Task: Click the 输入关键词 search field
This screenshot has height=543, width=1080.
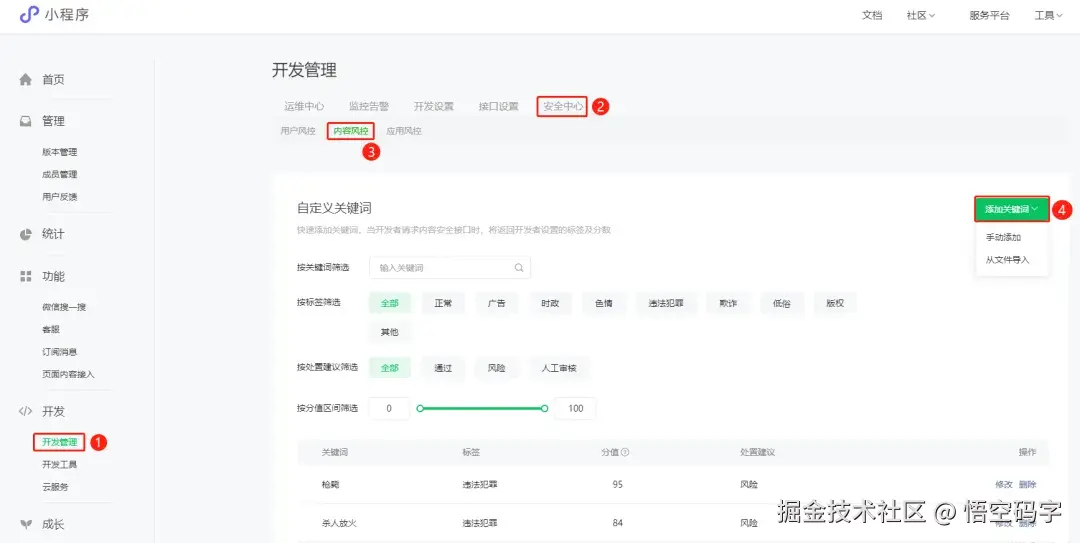Action: point(450,268)
